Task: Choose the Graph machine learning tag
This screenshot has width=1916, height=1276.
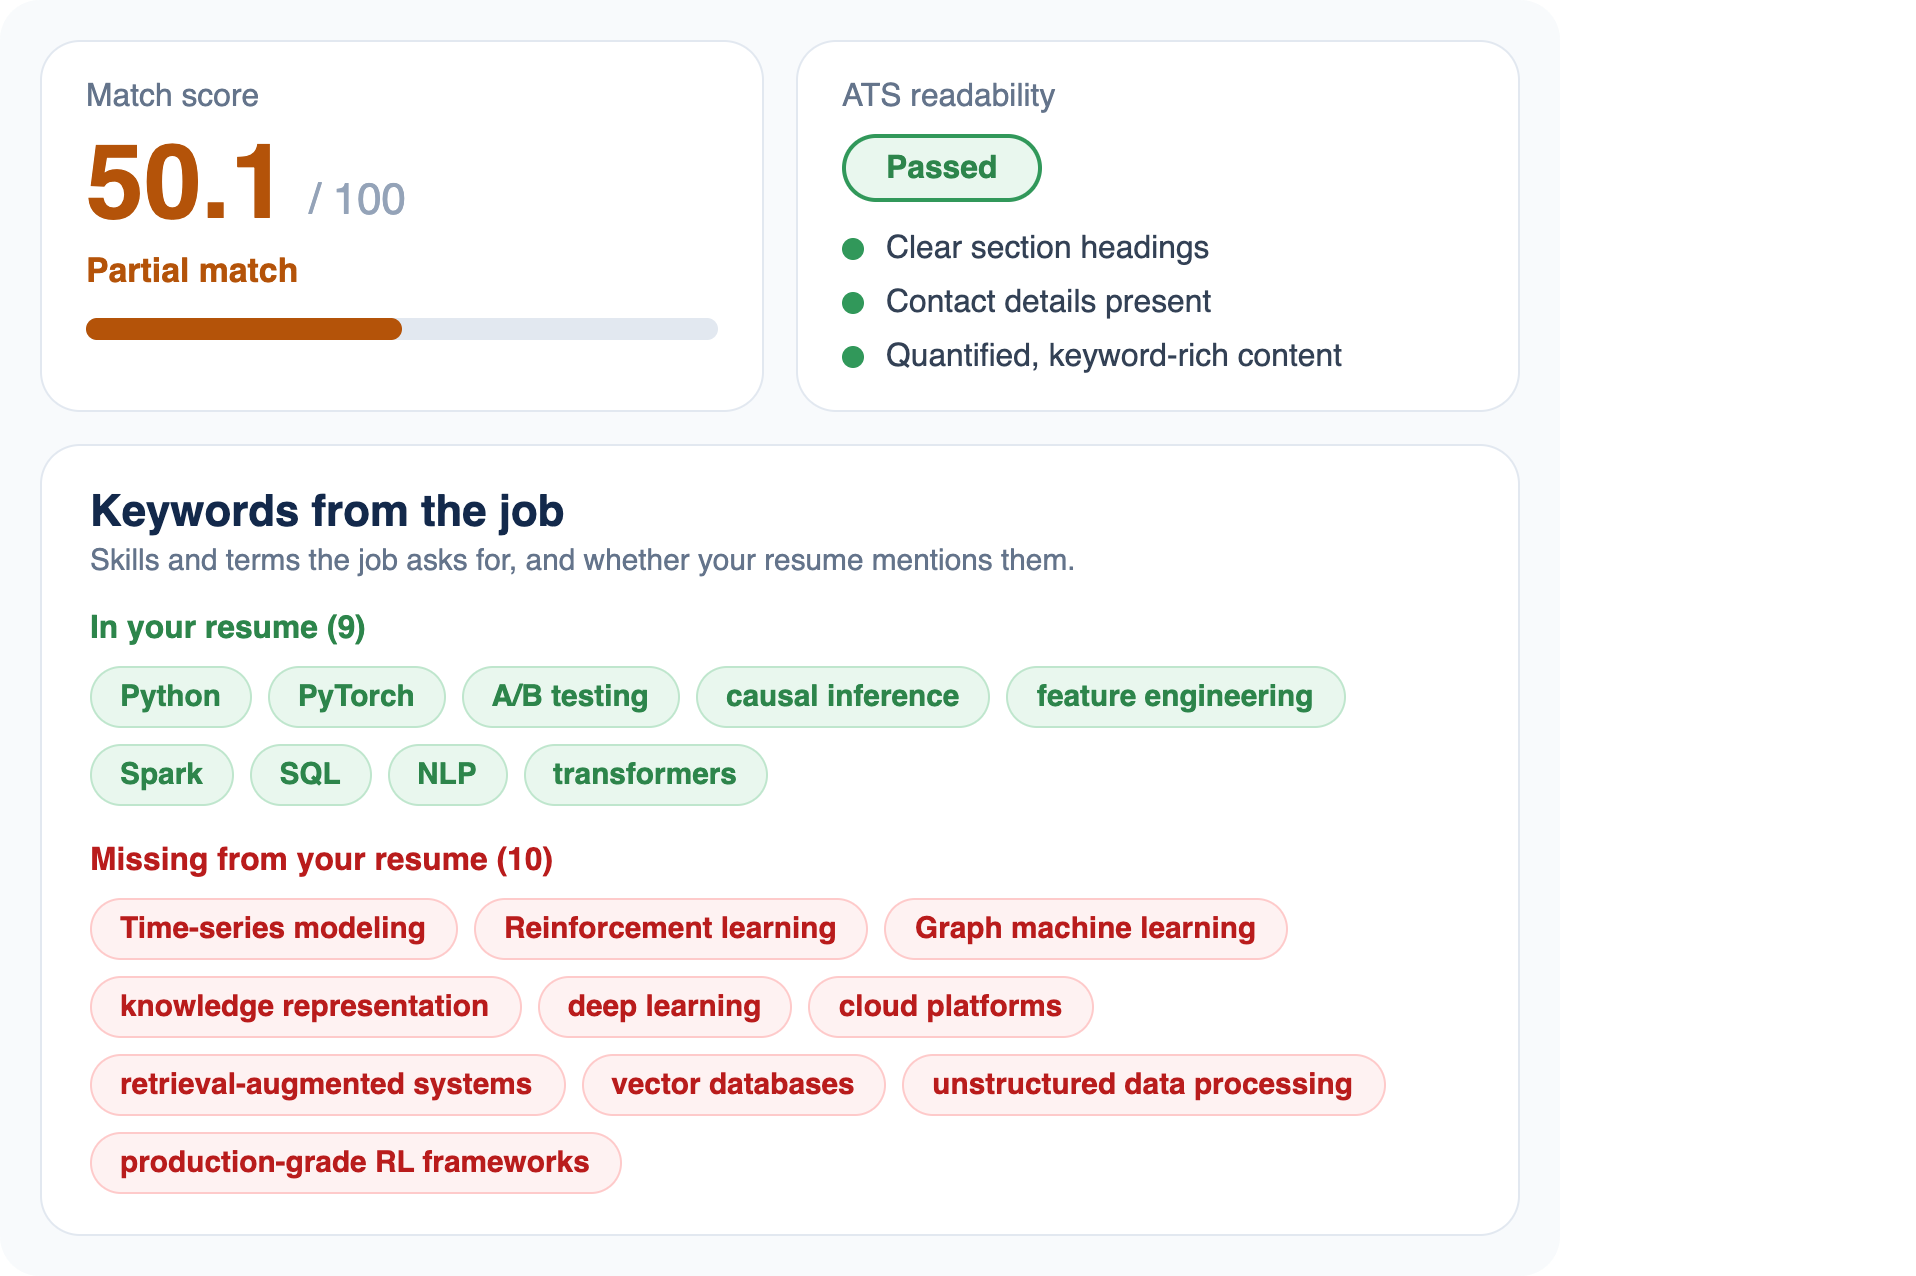Action: 1085,928
